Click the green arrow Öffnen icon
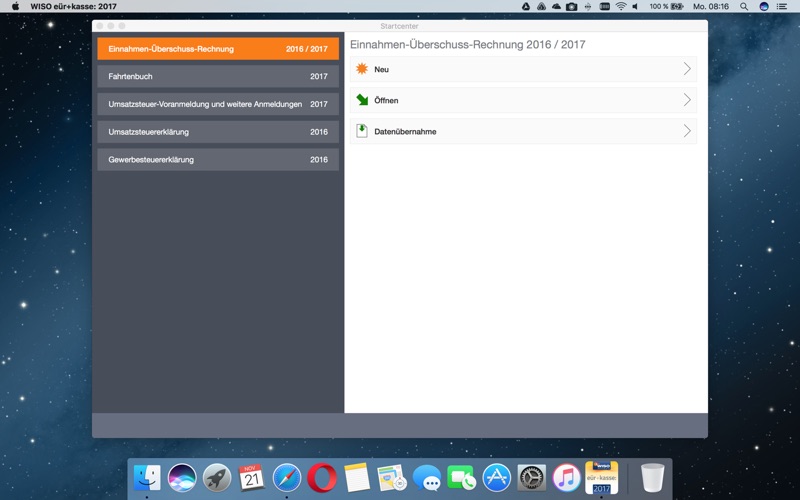This screenshot has height=500, width=800. click(362, 100)
